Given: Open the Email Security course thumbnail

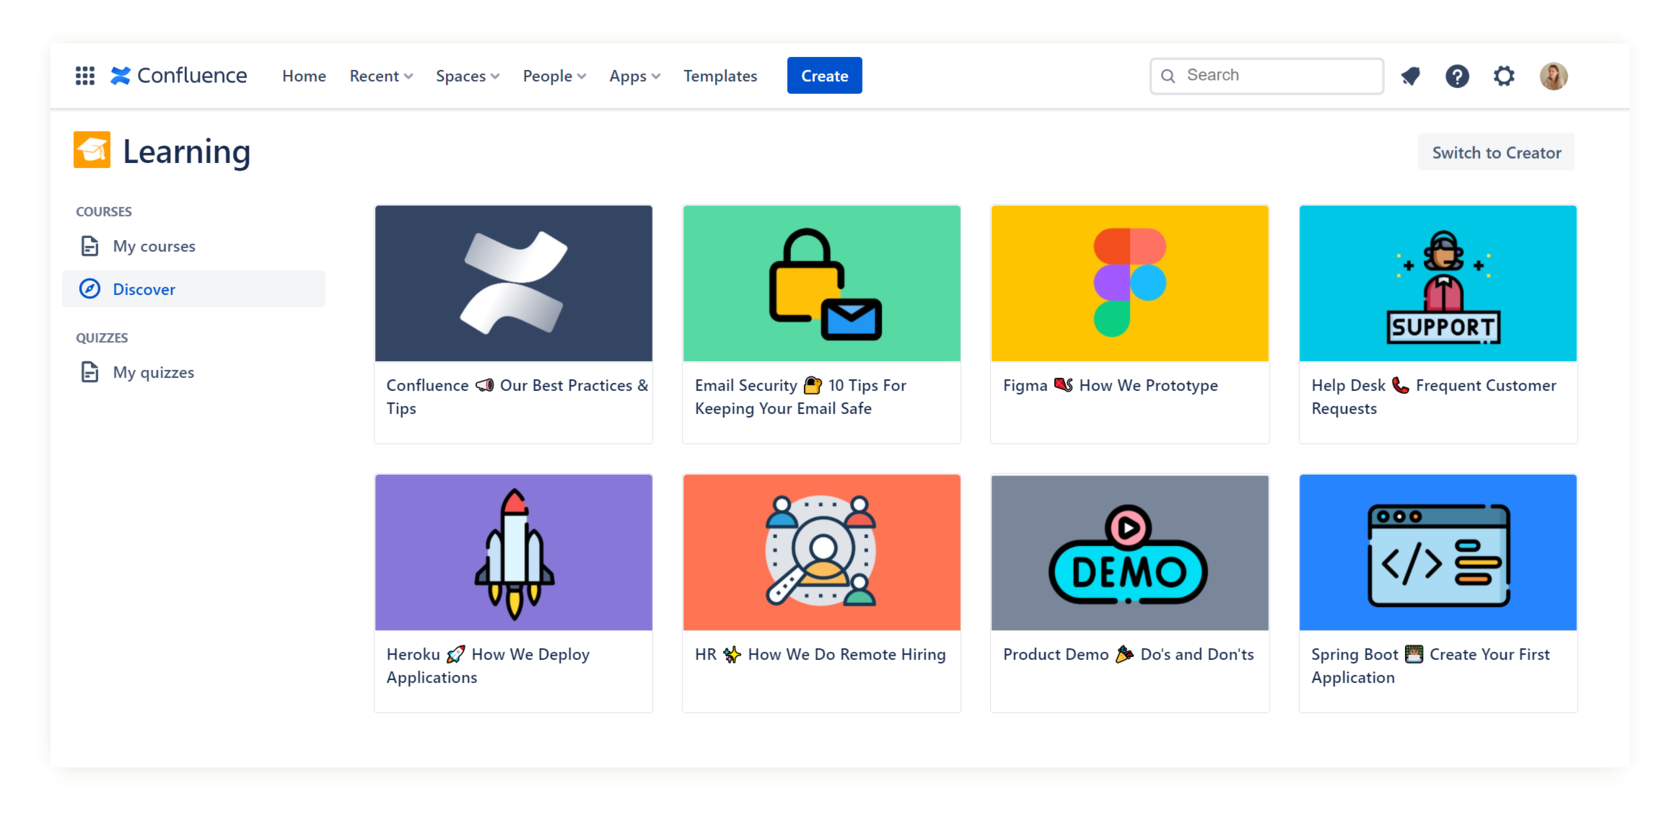Looking at the screenshot, I should 822,283.
